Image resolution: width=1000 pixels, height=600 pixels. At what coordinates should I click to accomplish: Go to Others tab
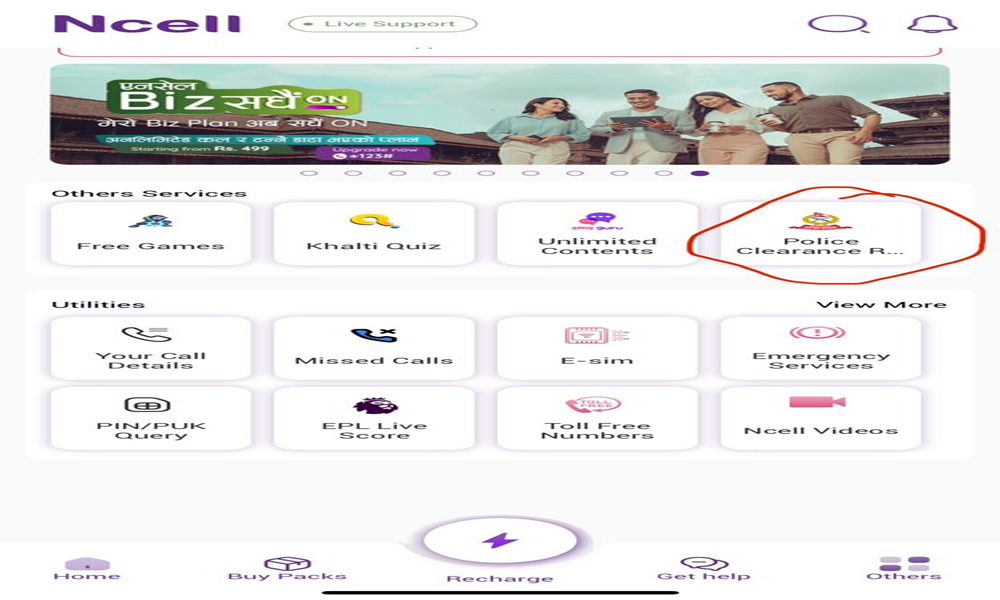[x=904, y=569]
